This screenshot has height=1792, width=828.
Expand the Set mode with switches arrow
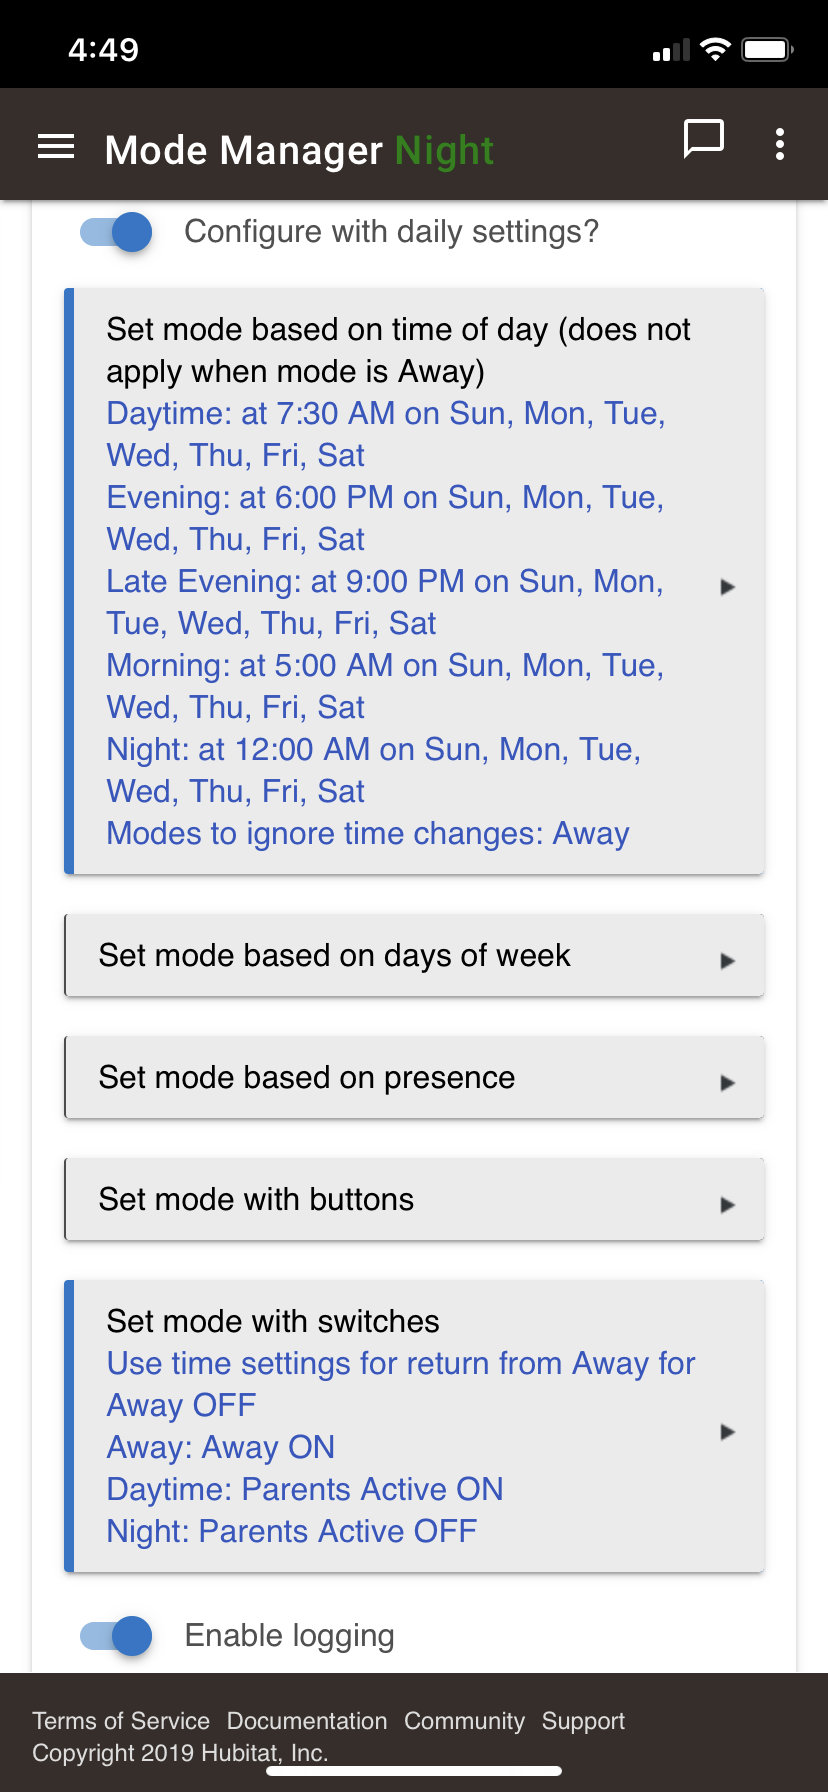(728, 1432)
